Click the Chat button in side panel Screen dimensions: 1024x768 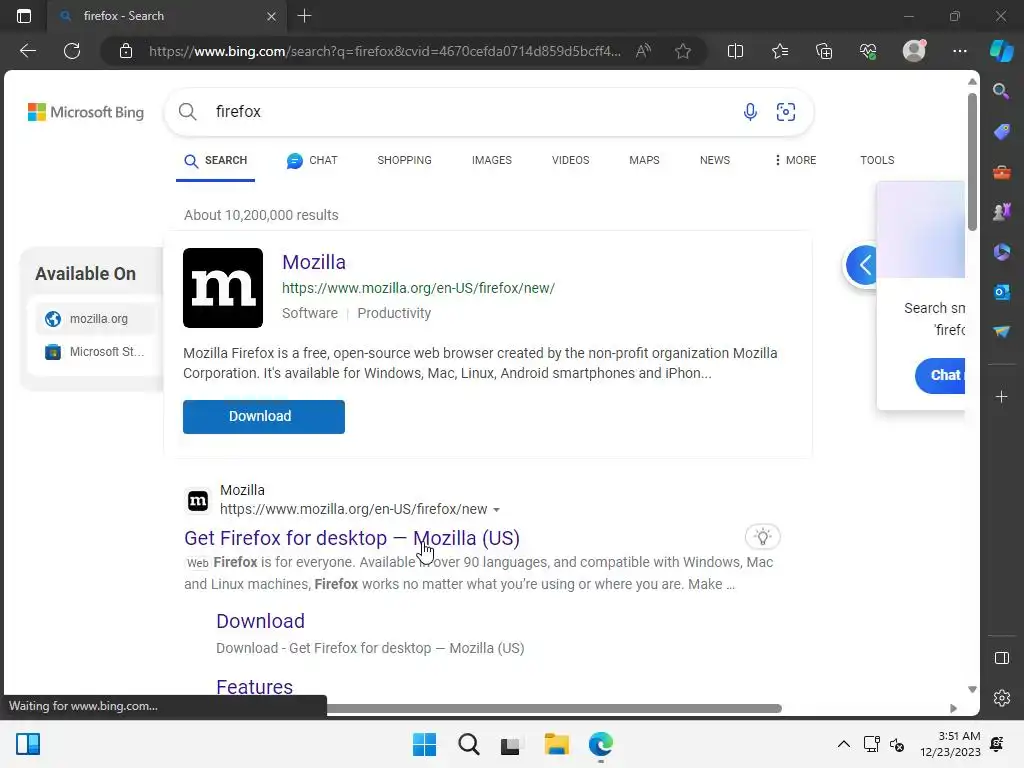(940, 376)
